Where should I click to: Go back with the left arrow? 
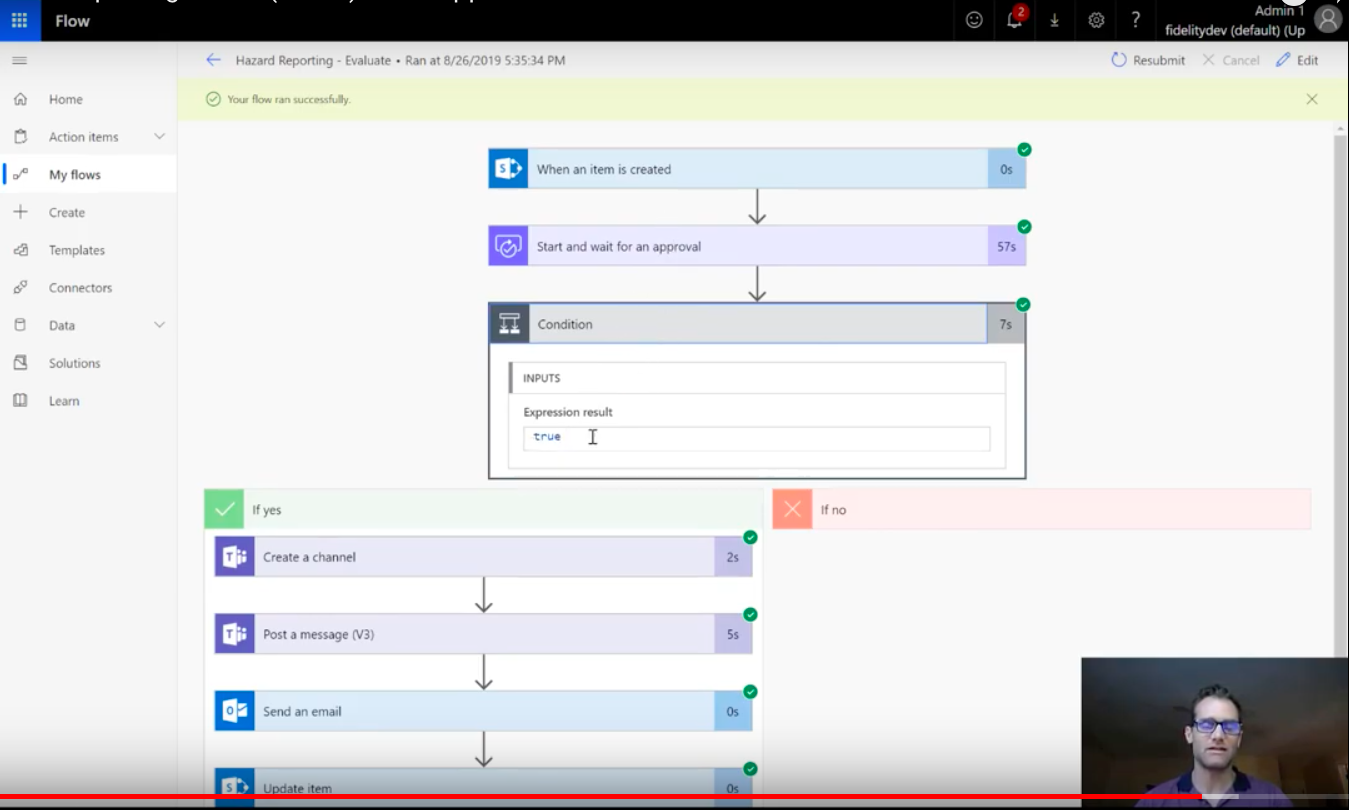[213, 60]
